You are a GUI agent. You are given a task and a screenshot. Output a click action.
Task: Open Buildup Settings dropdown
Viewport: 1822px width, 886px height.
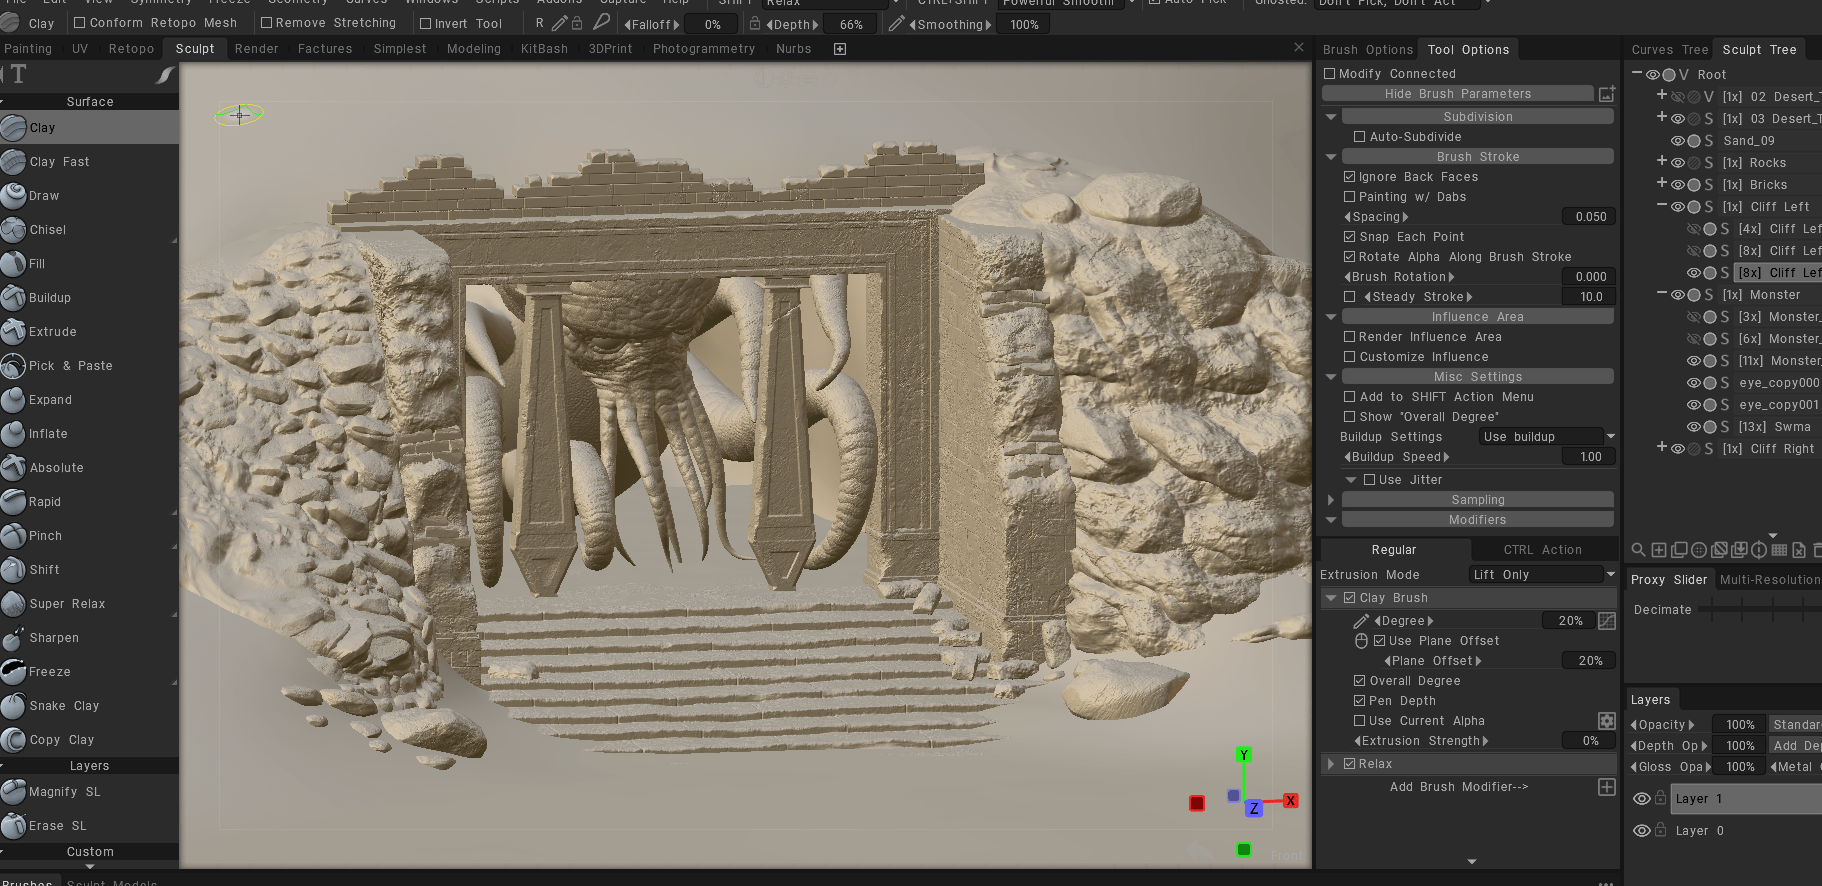pyautogui.click(x=1547, y=437)
